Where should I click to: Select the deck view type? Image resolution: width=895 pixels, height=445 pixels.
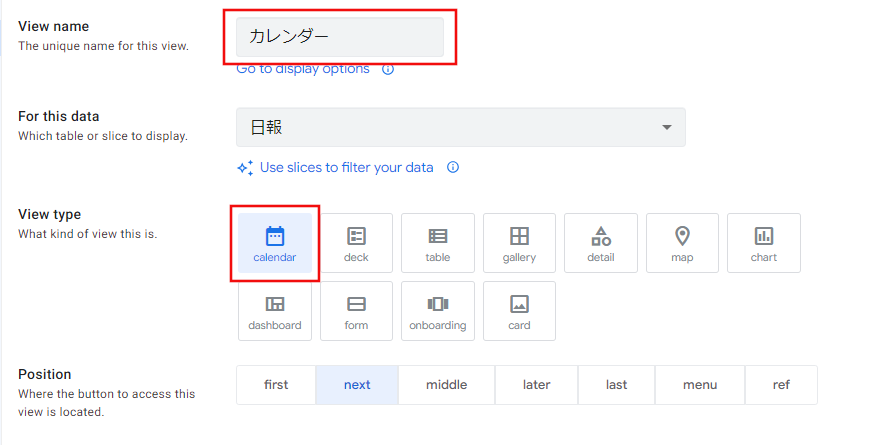pyautogui.click(x=356, y=243)
